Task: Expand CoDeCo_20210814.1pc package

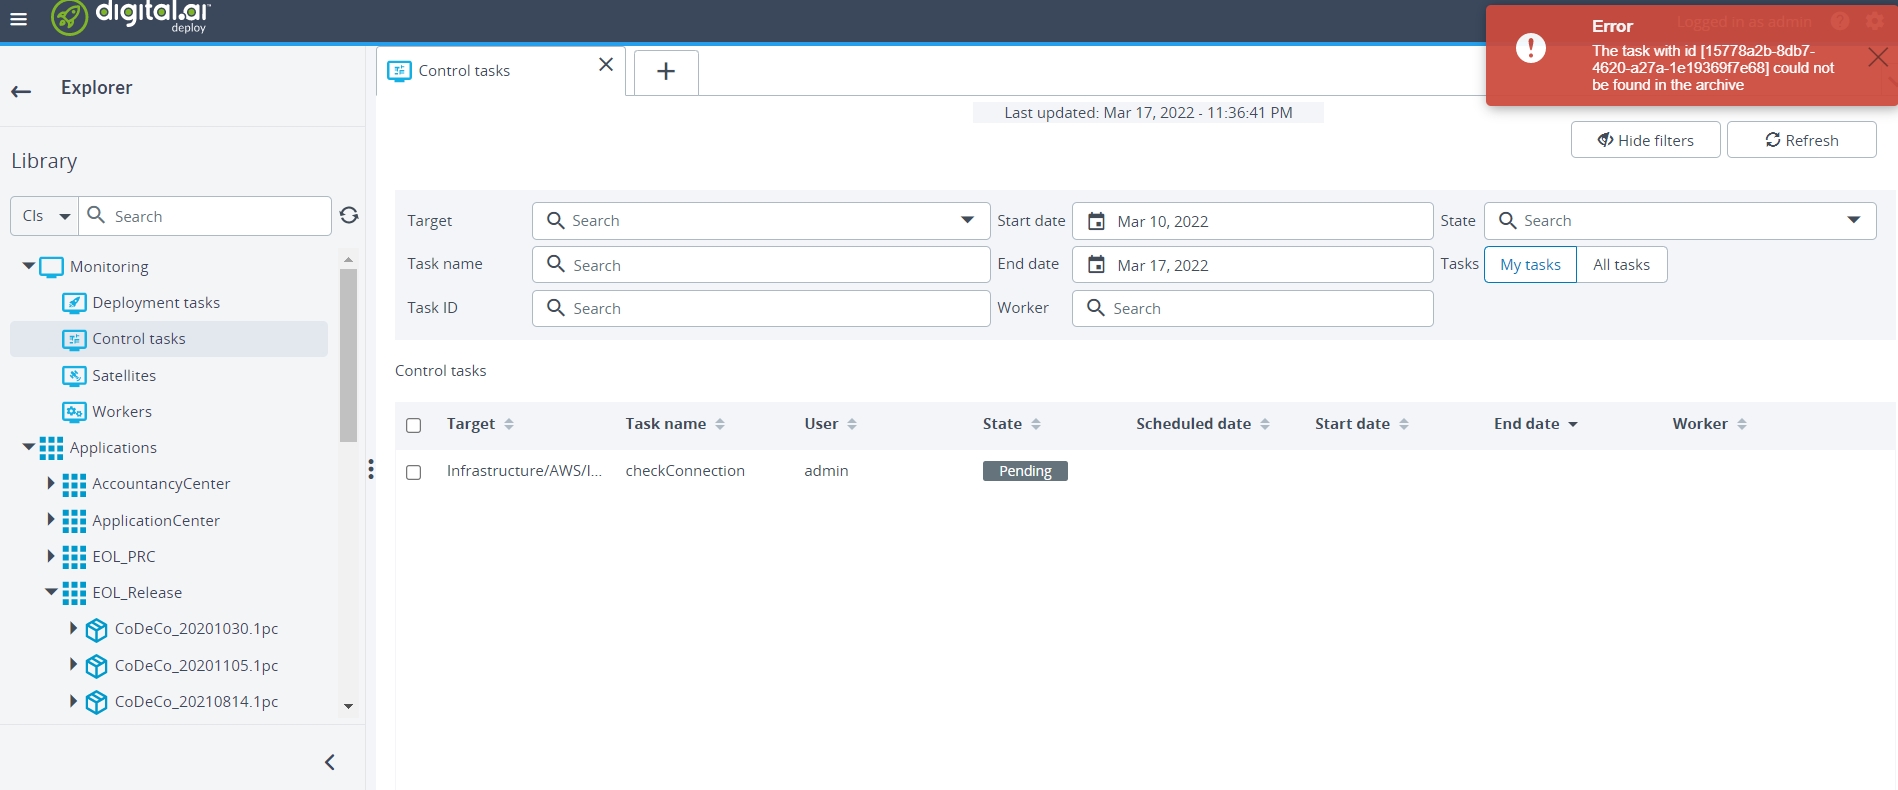Action: (73, 701)
